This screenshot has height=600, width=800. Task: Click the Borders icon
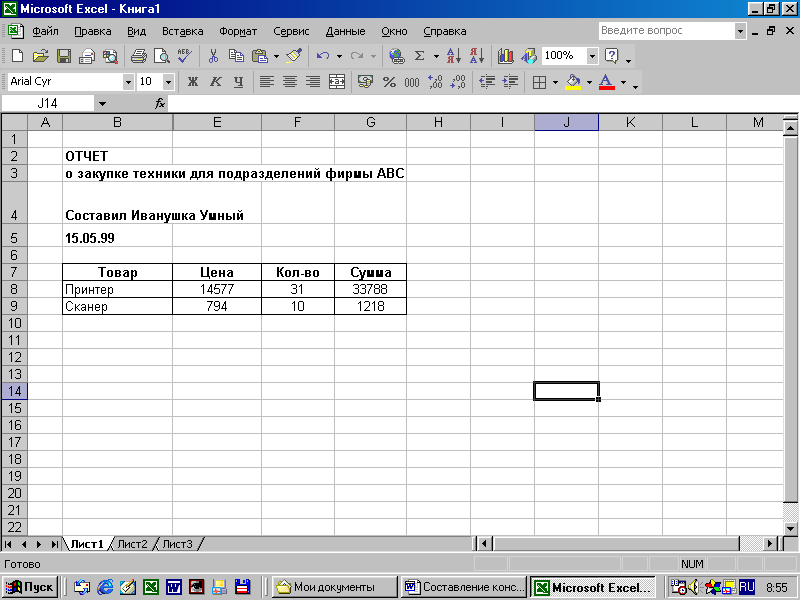pos(539,82)
